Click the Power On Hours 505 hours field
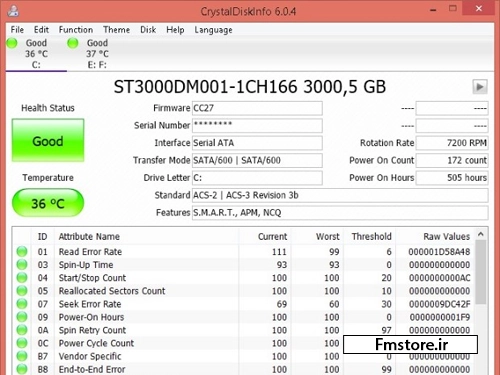The image size is (500, 375). (452, 178)
